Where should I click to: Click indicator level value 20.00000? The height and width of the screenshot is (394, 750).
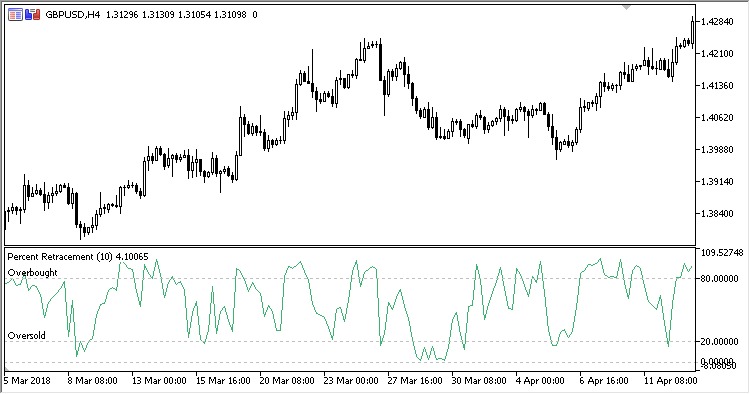pos(719,341)
